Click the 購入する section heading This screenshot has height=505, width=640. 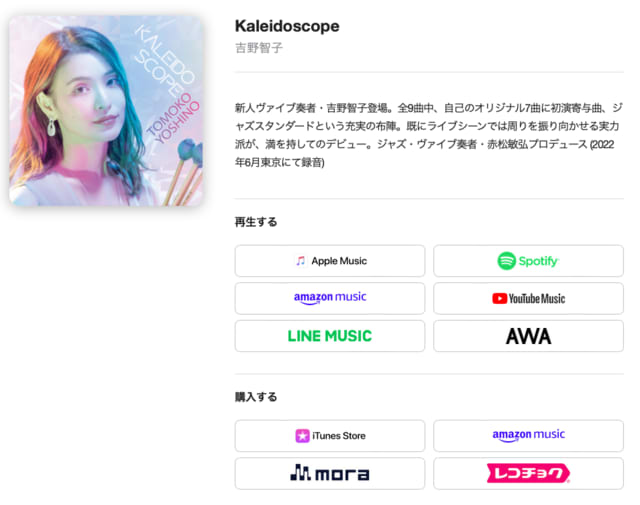click(256, 397)
